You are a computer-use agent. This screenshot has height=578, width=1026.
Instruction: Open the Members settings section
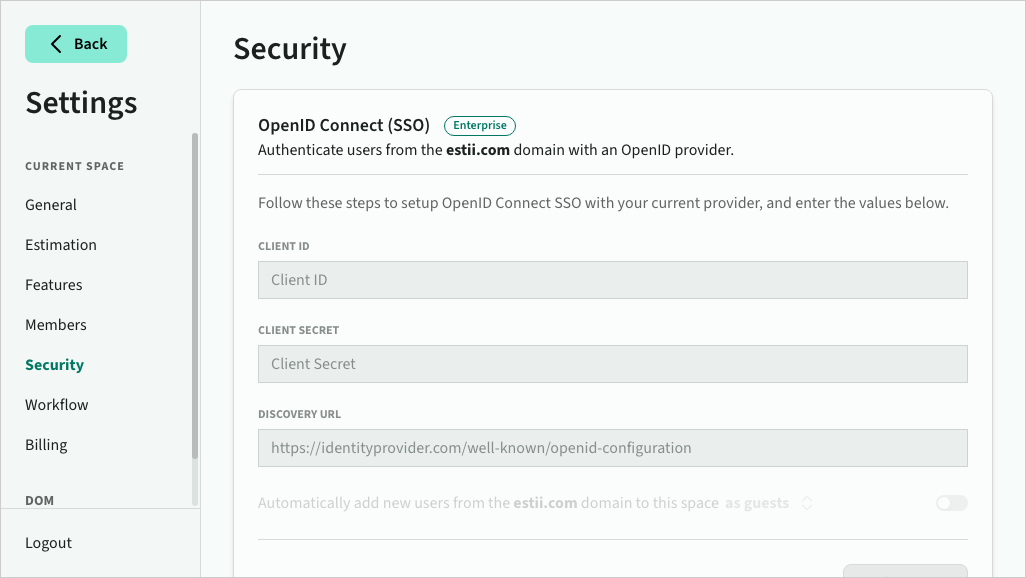(x=56, y=325)
